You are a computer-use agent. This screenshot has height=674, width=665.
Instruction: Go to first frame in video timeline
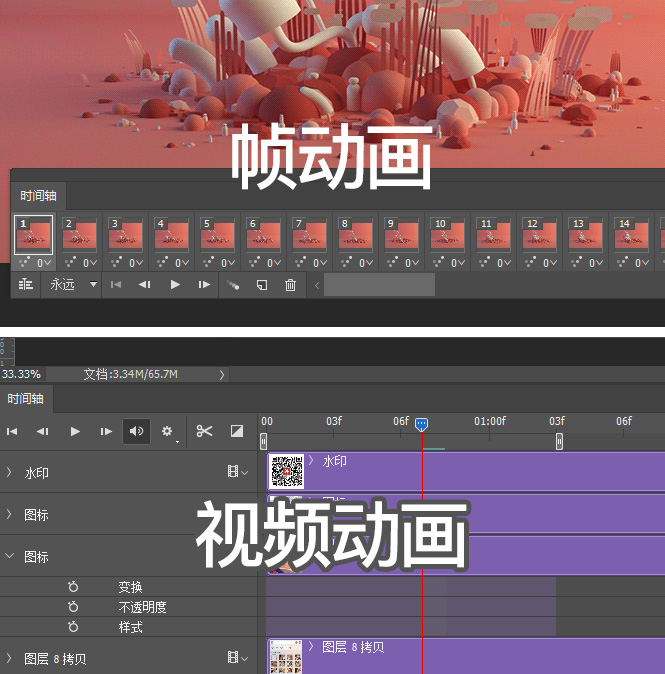pos(12,431)
